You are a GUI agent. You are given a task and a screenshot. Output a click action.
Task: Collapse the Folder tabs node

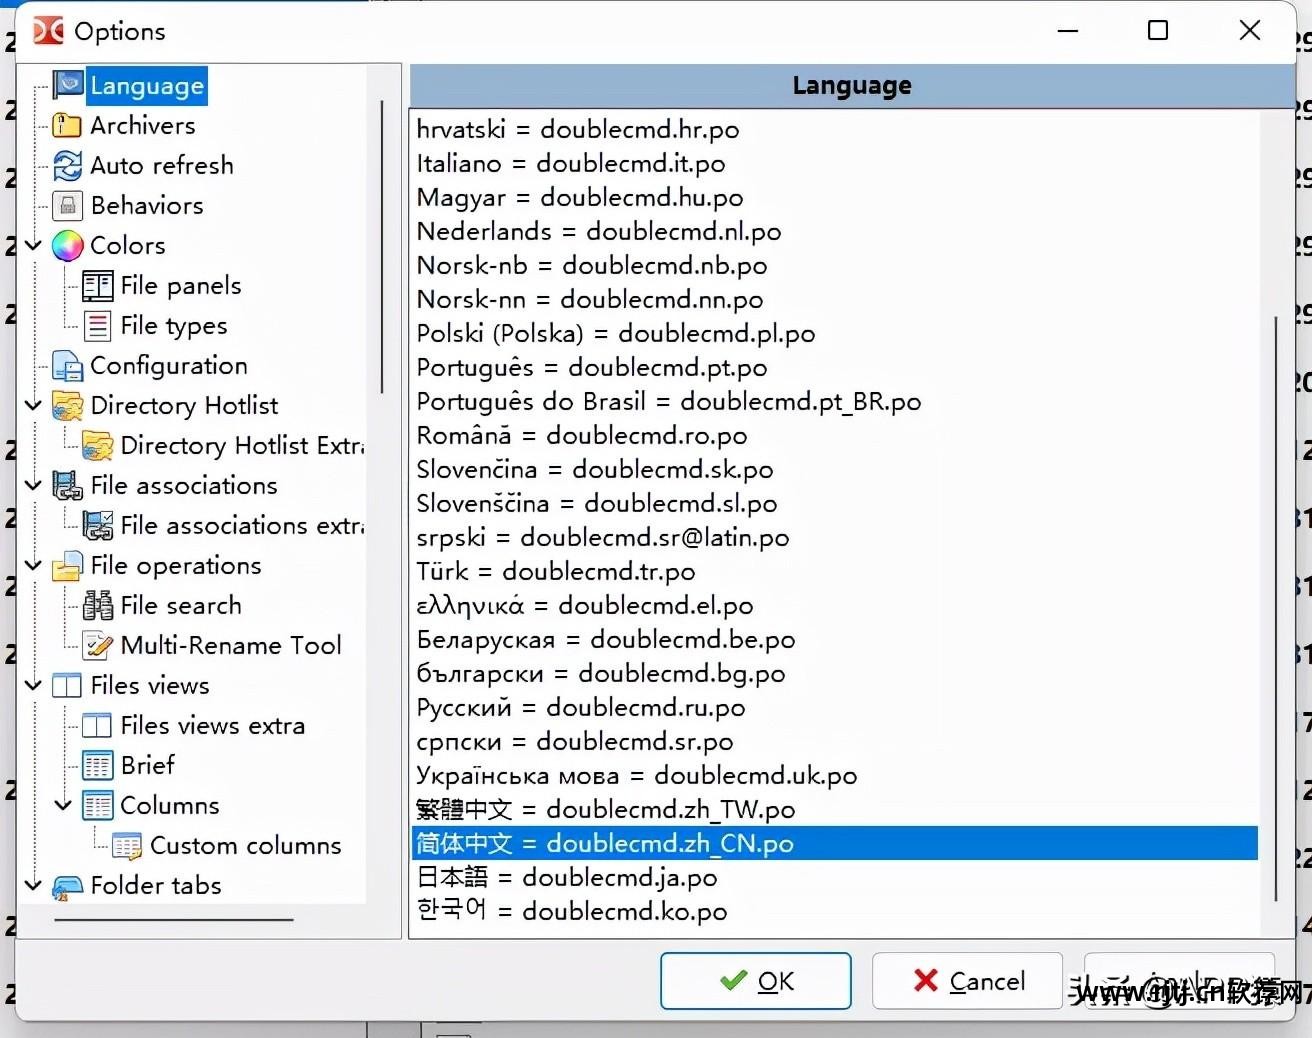coord(33,885)
